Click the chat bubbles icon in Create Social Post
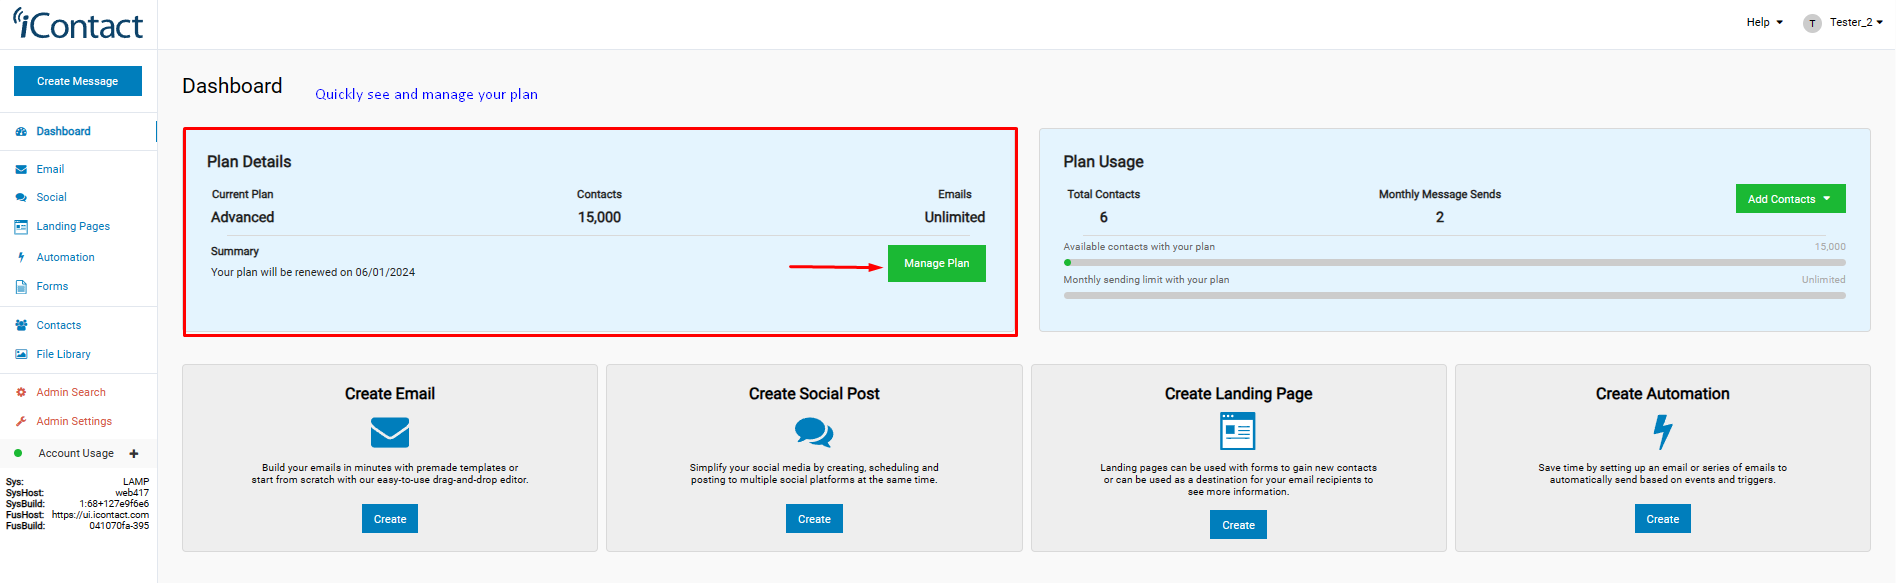The image size is (1896, 583). (x=814, y=432)
